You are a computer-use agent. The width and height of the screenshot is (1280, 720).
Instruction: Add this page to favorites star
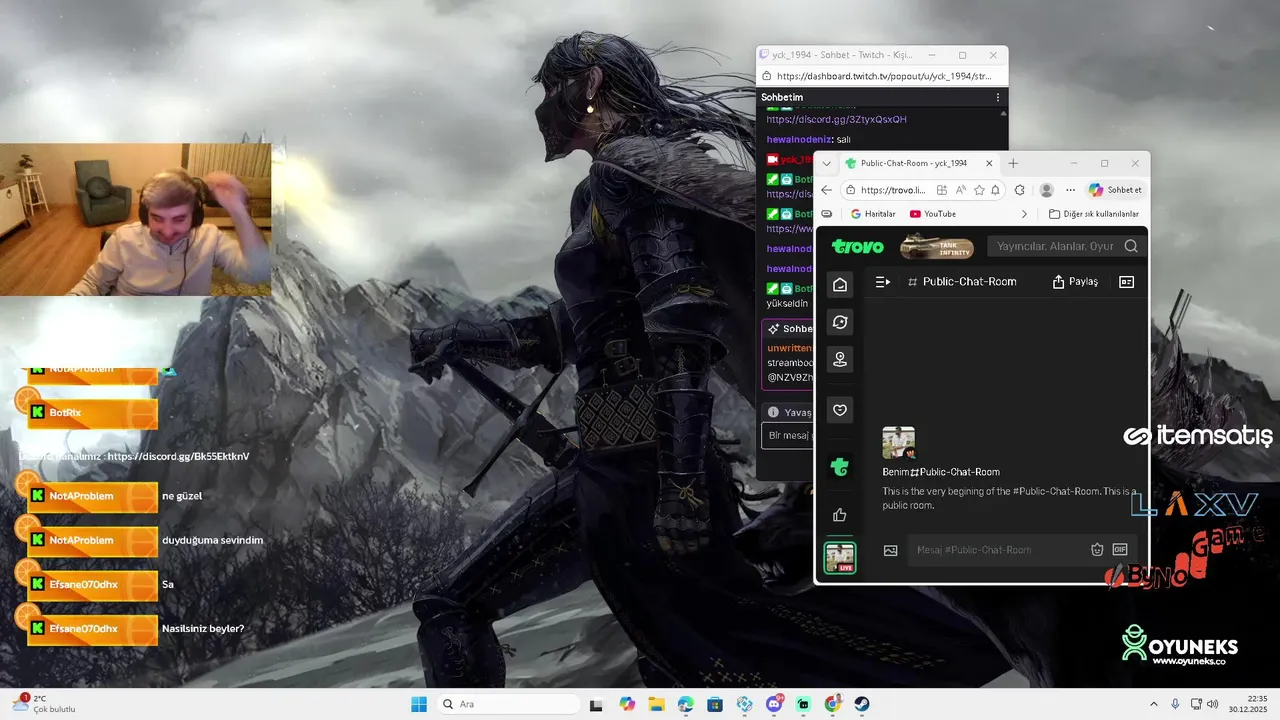(979, 190)
